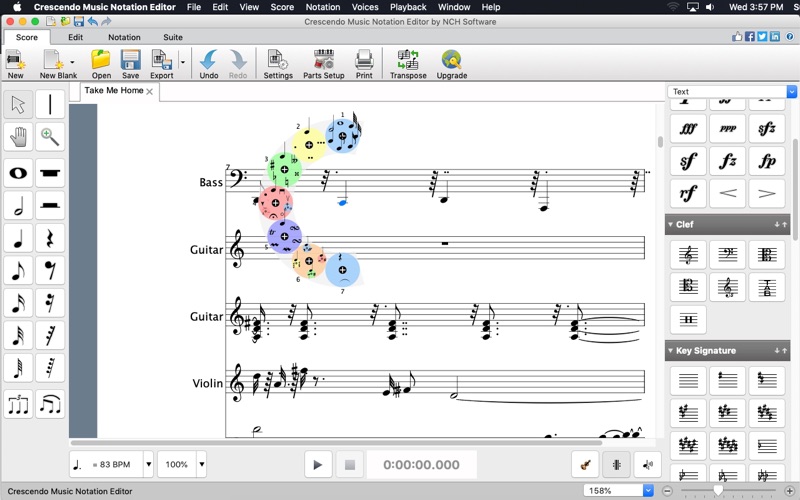Open Parts Setup
The height and width of the screenshot is (500, 800).
coord(323,64)
